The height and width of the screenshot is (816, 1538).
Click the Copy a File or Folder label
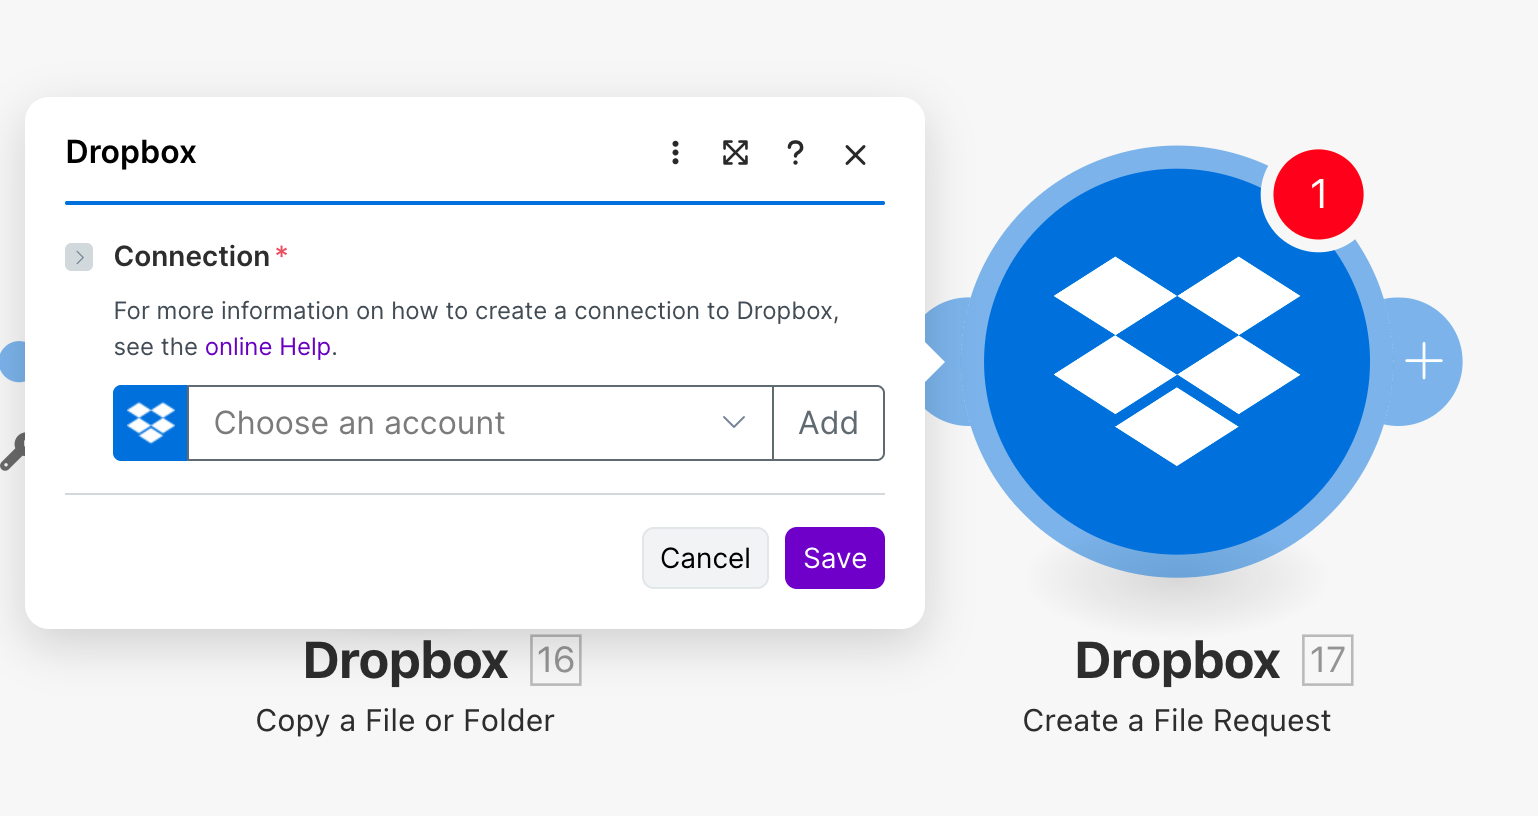point(405,721)
